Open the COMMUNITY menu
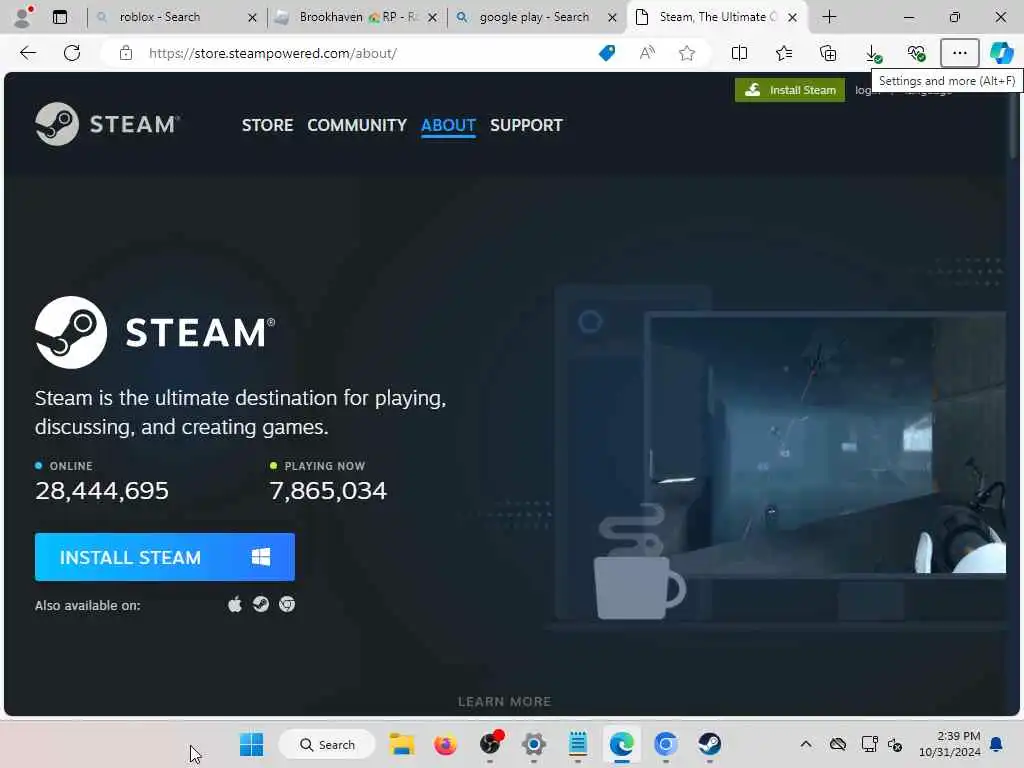This screenshot has width=1024, height=768. (x=357, y=125)
